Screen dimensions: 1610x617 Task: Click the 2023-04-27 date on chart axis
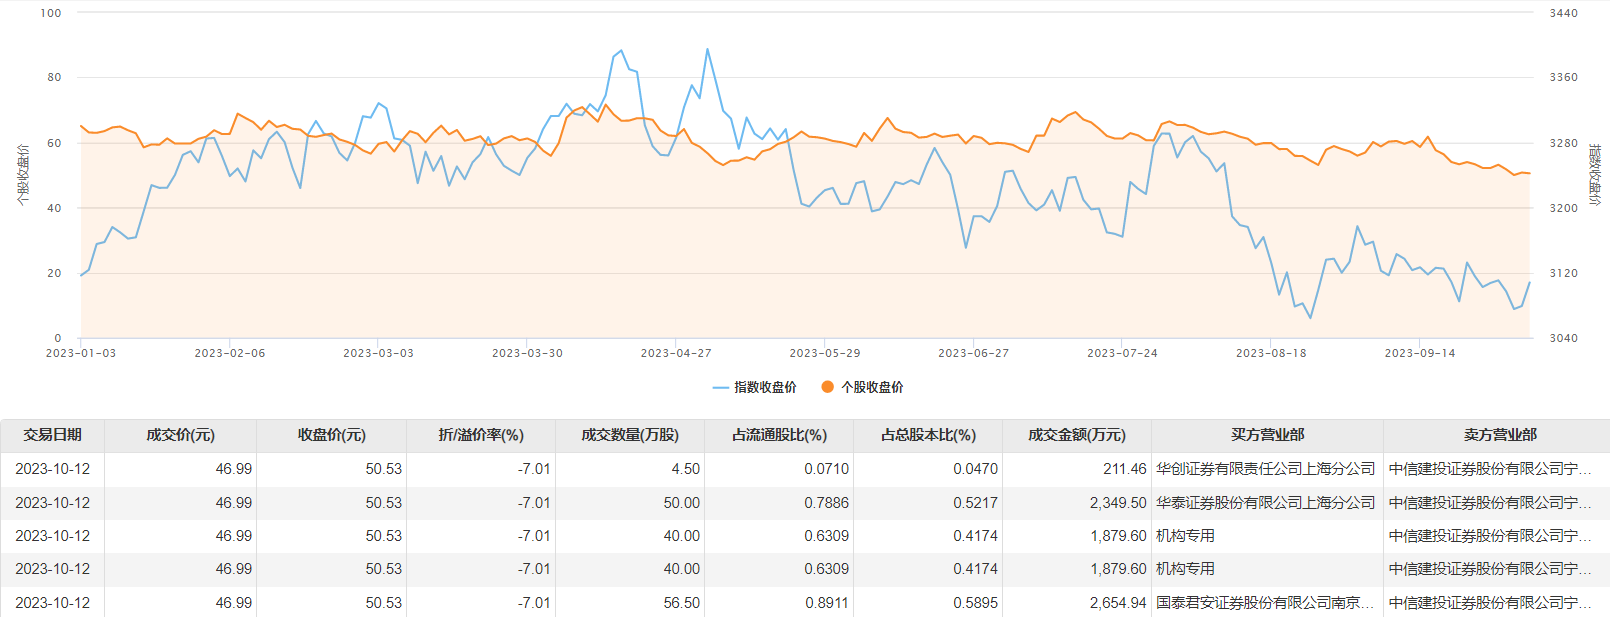[676, 353]
